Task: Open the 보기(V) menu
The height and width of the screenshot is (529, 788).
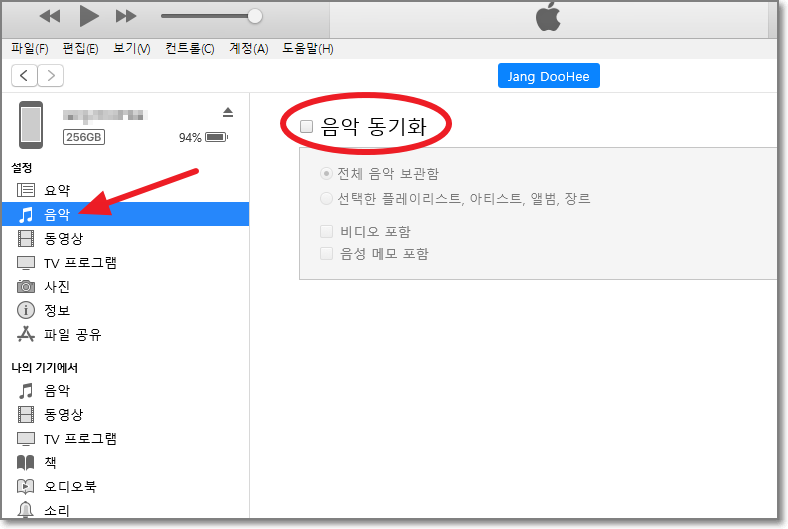Action: (x=132, y=49)
